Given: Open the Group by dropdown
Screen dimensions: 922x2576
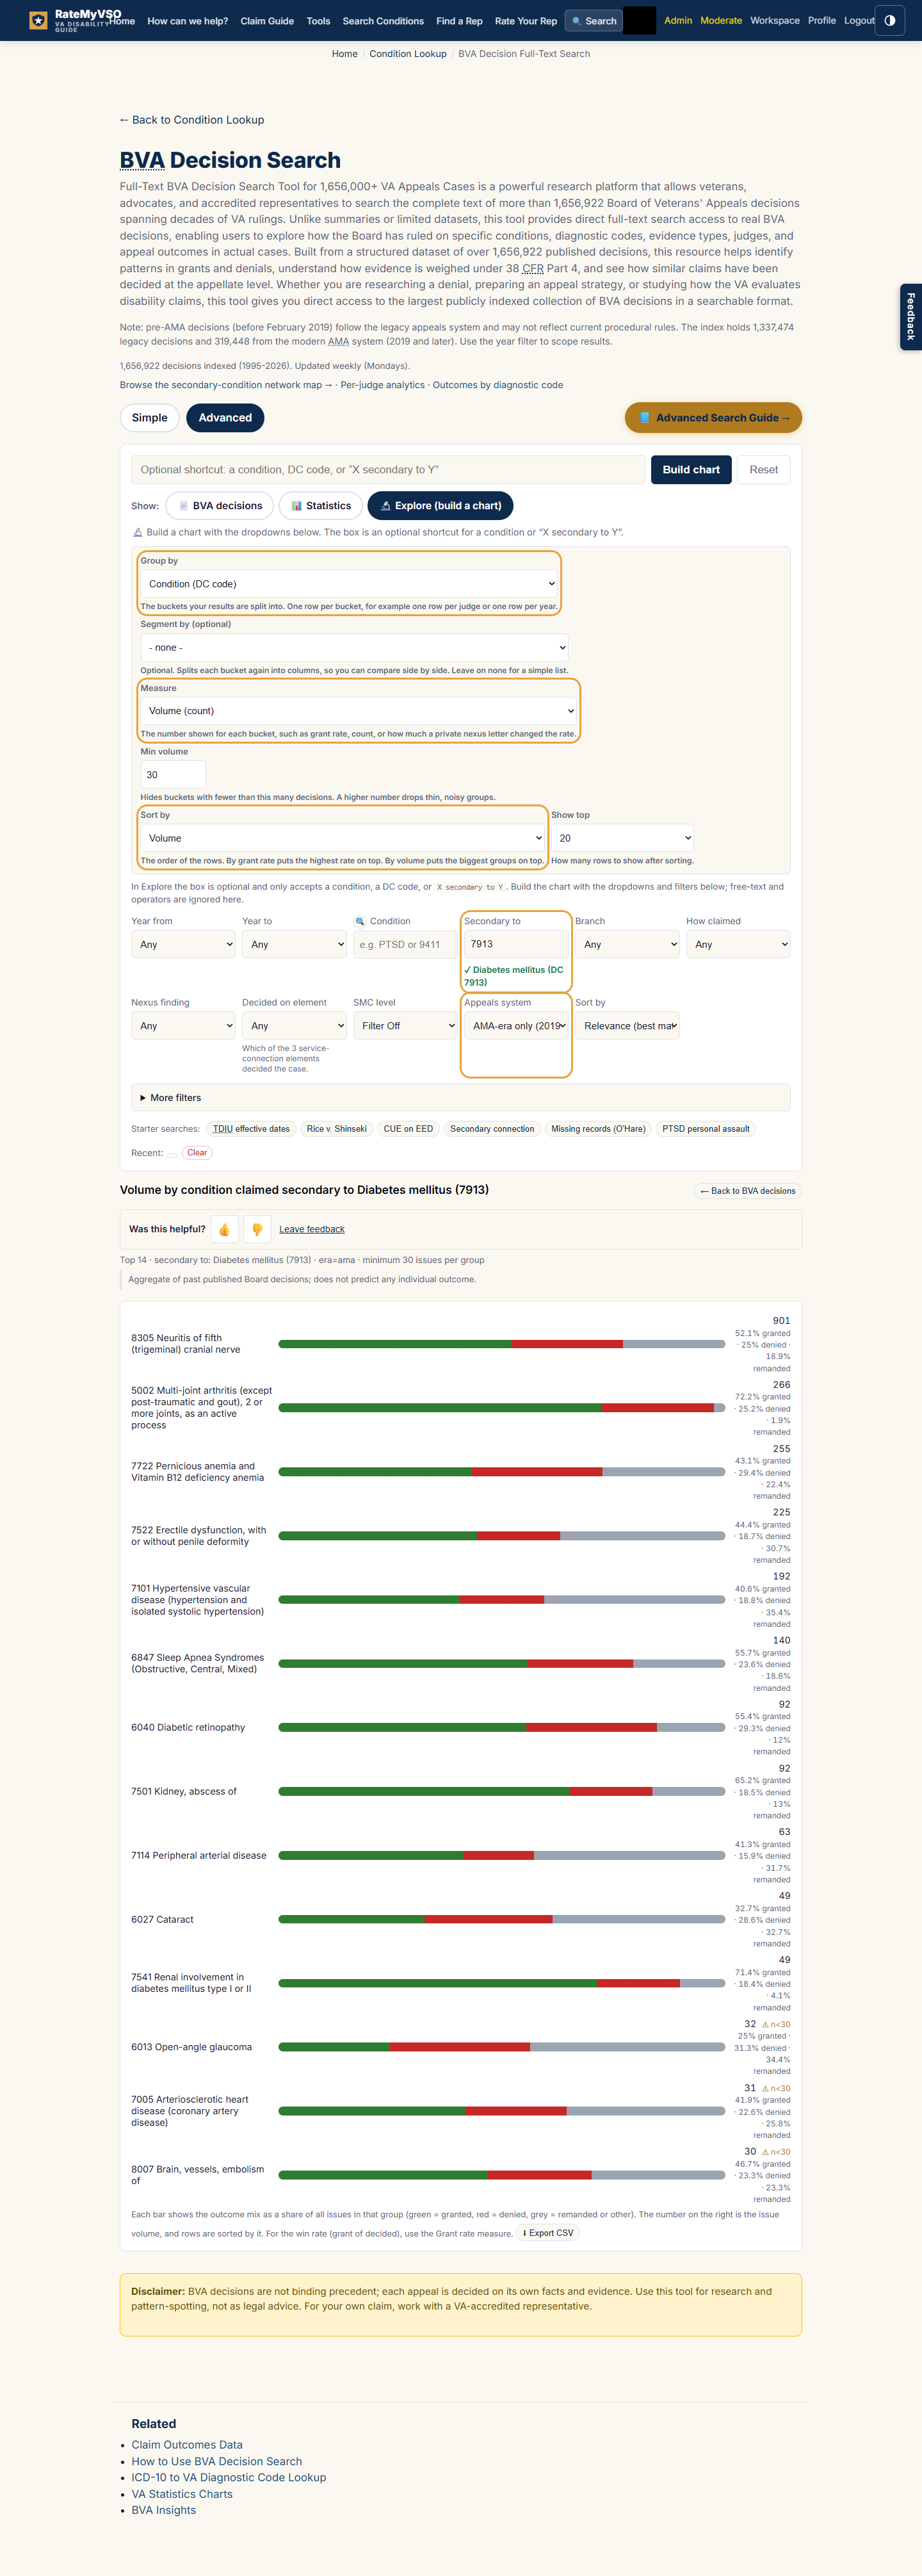Looking at the screenshot, I should pyautogui.click(x=349, y=584).
